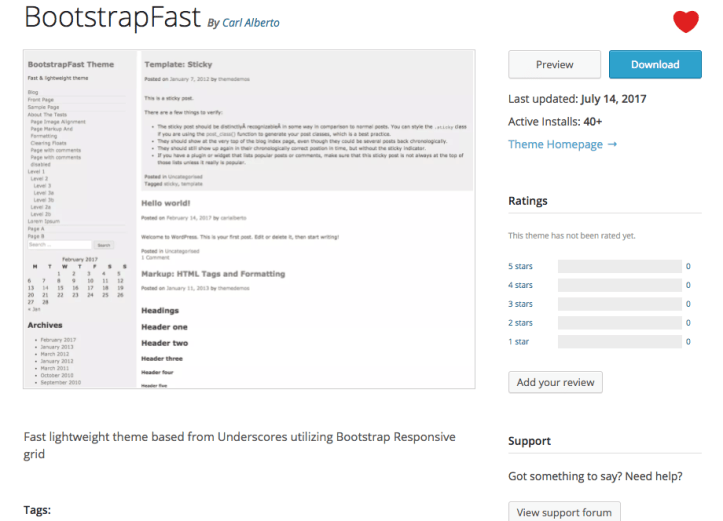This screenshot has width=723, height=521.
Task: Click the 1 star rating bar
Action: [619, 342]
